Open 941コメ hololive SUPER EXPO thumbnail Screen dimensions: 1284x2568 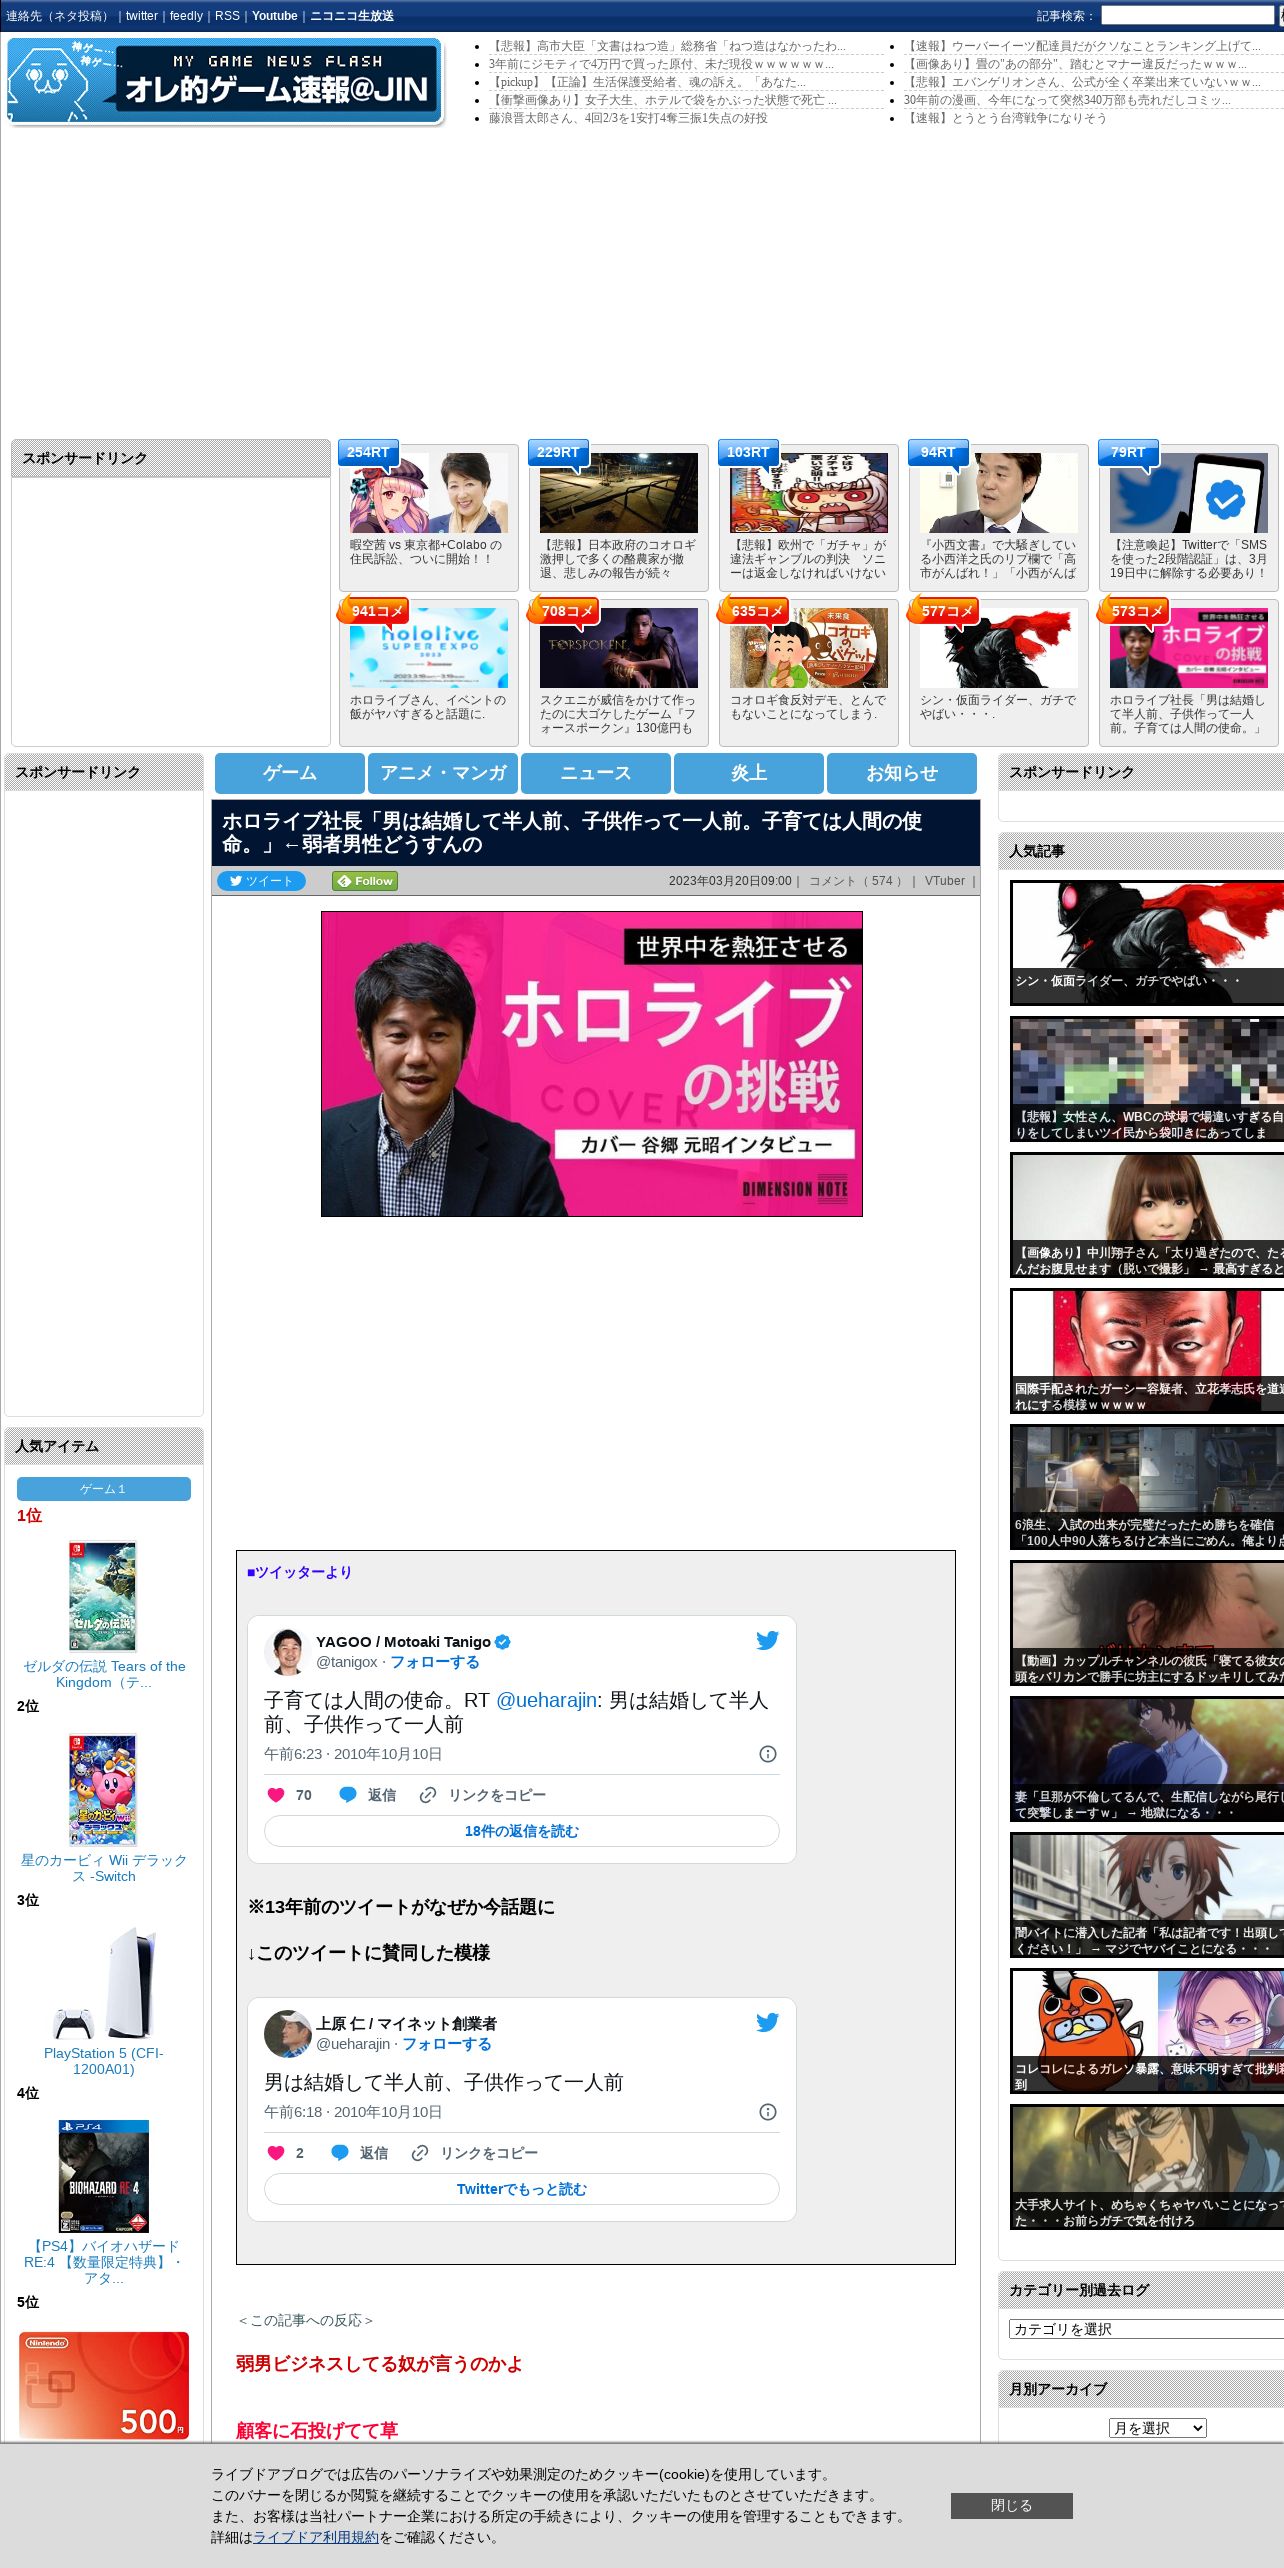(429, 648)
